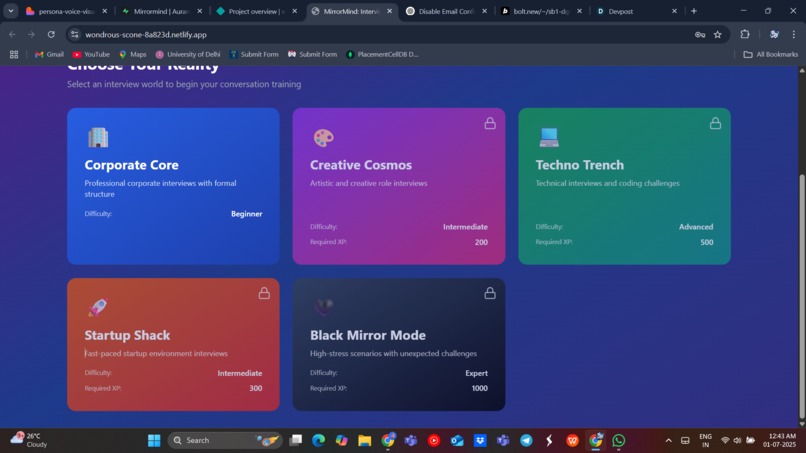The width and height of the screenshot is (806, 453).
Task: Open Telegram from the taskbar
Action: coord(526,440)
